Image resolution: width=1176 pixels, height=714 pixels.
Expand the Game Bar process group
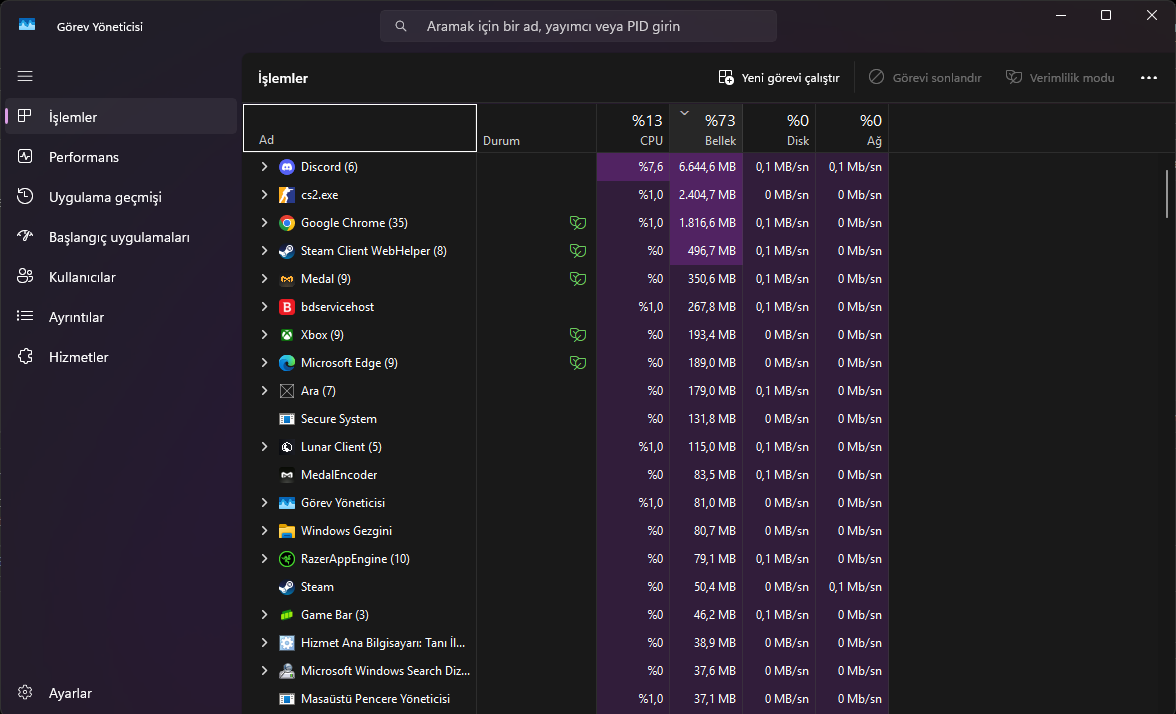(264, 615)
